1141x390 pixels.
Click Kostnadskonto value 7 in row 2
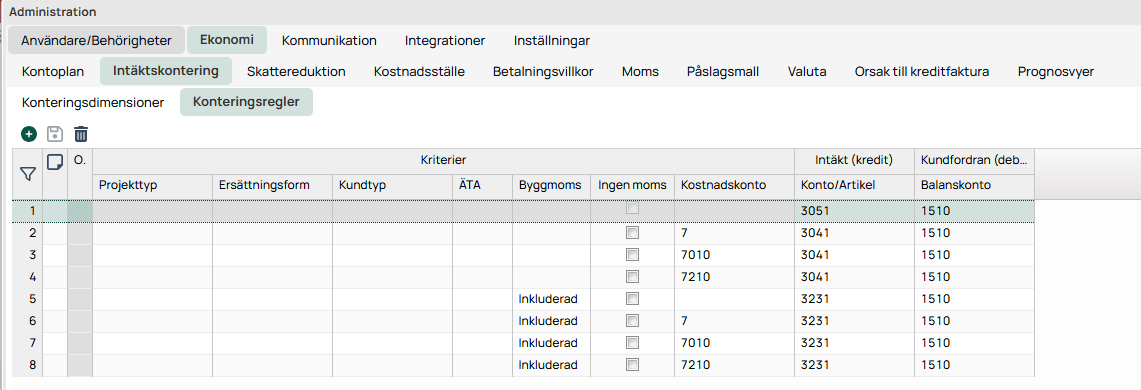(734, 234)
